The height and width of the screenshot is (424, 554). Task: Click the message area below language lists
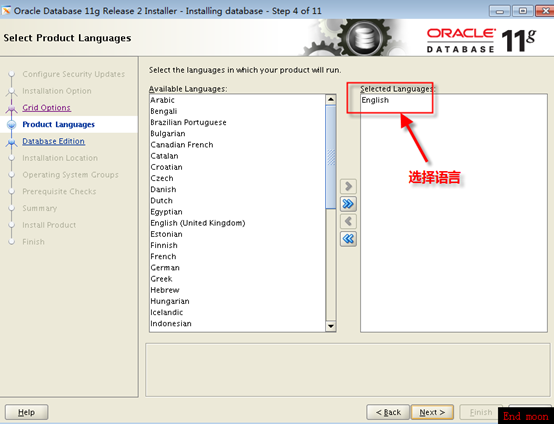tap(348, 370)
